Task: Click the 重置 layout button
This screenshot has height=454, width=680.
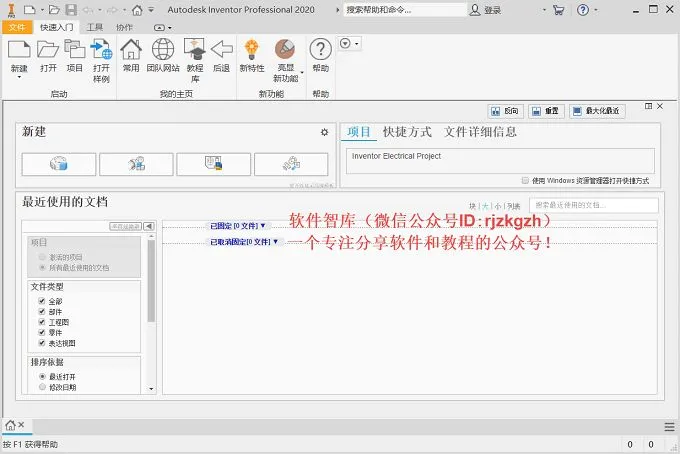Action: (546, 111)
